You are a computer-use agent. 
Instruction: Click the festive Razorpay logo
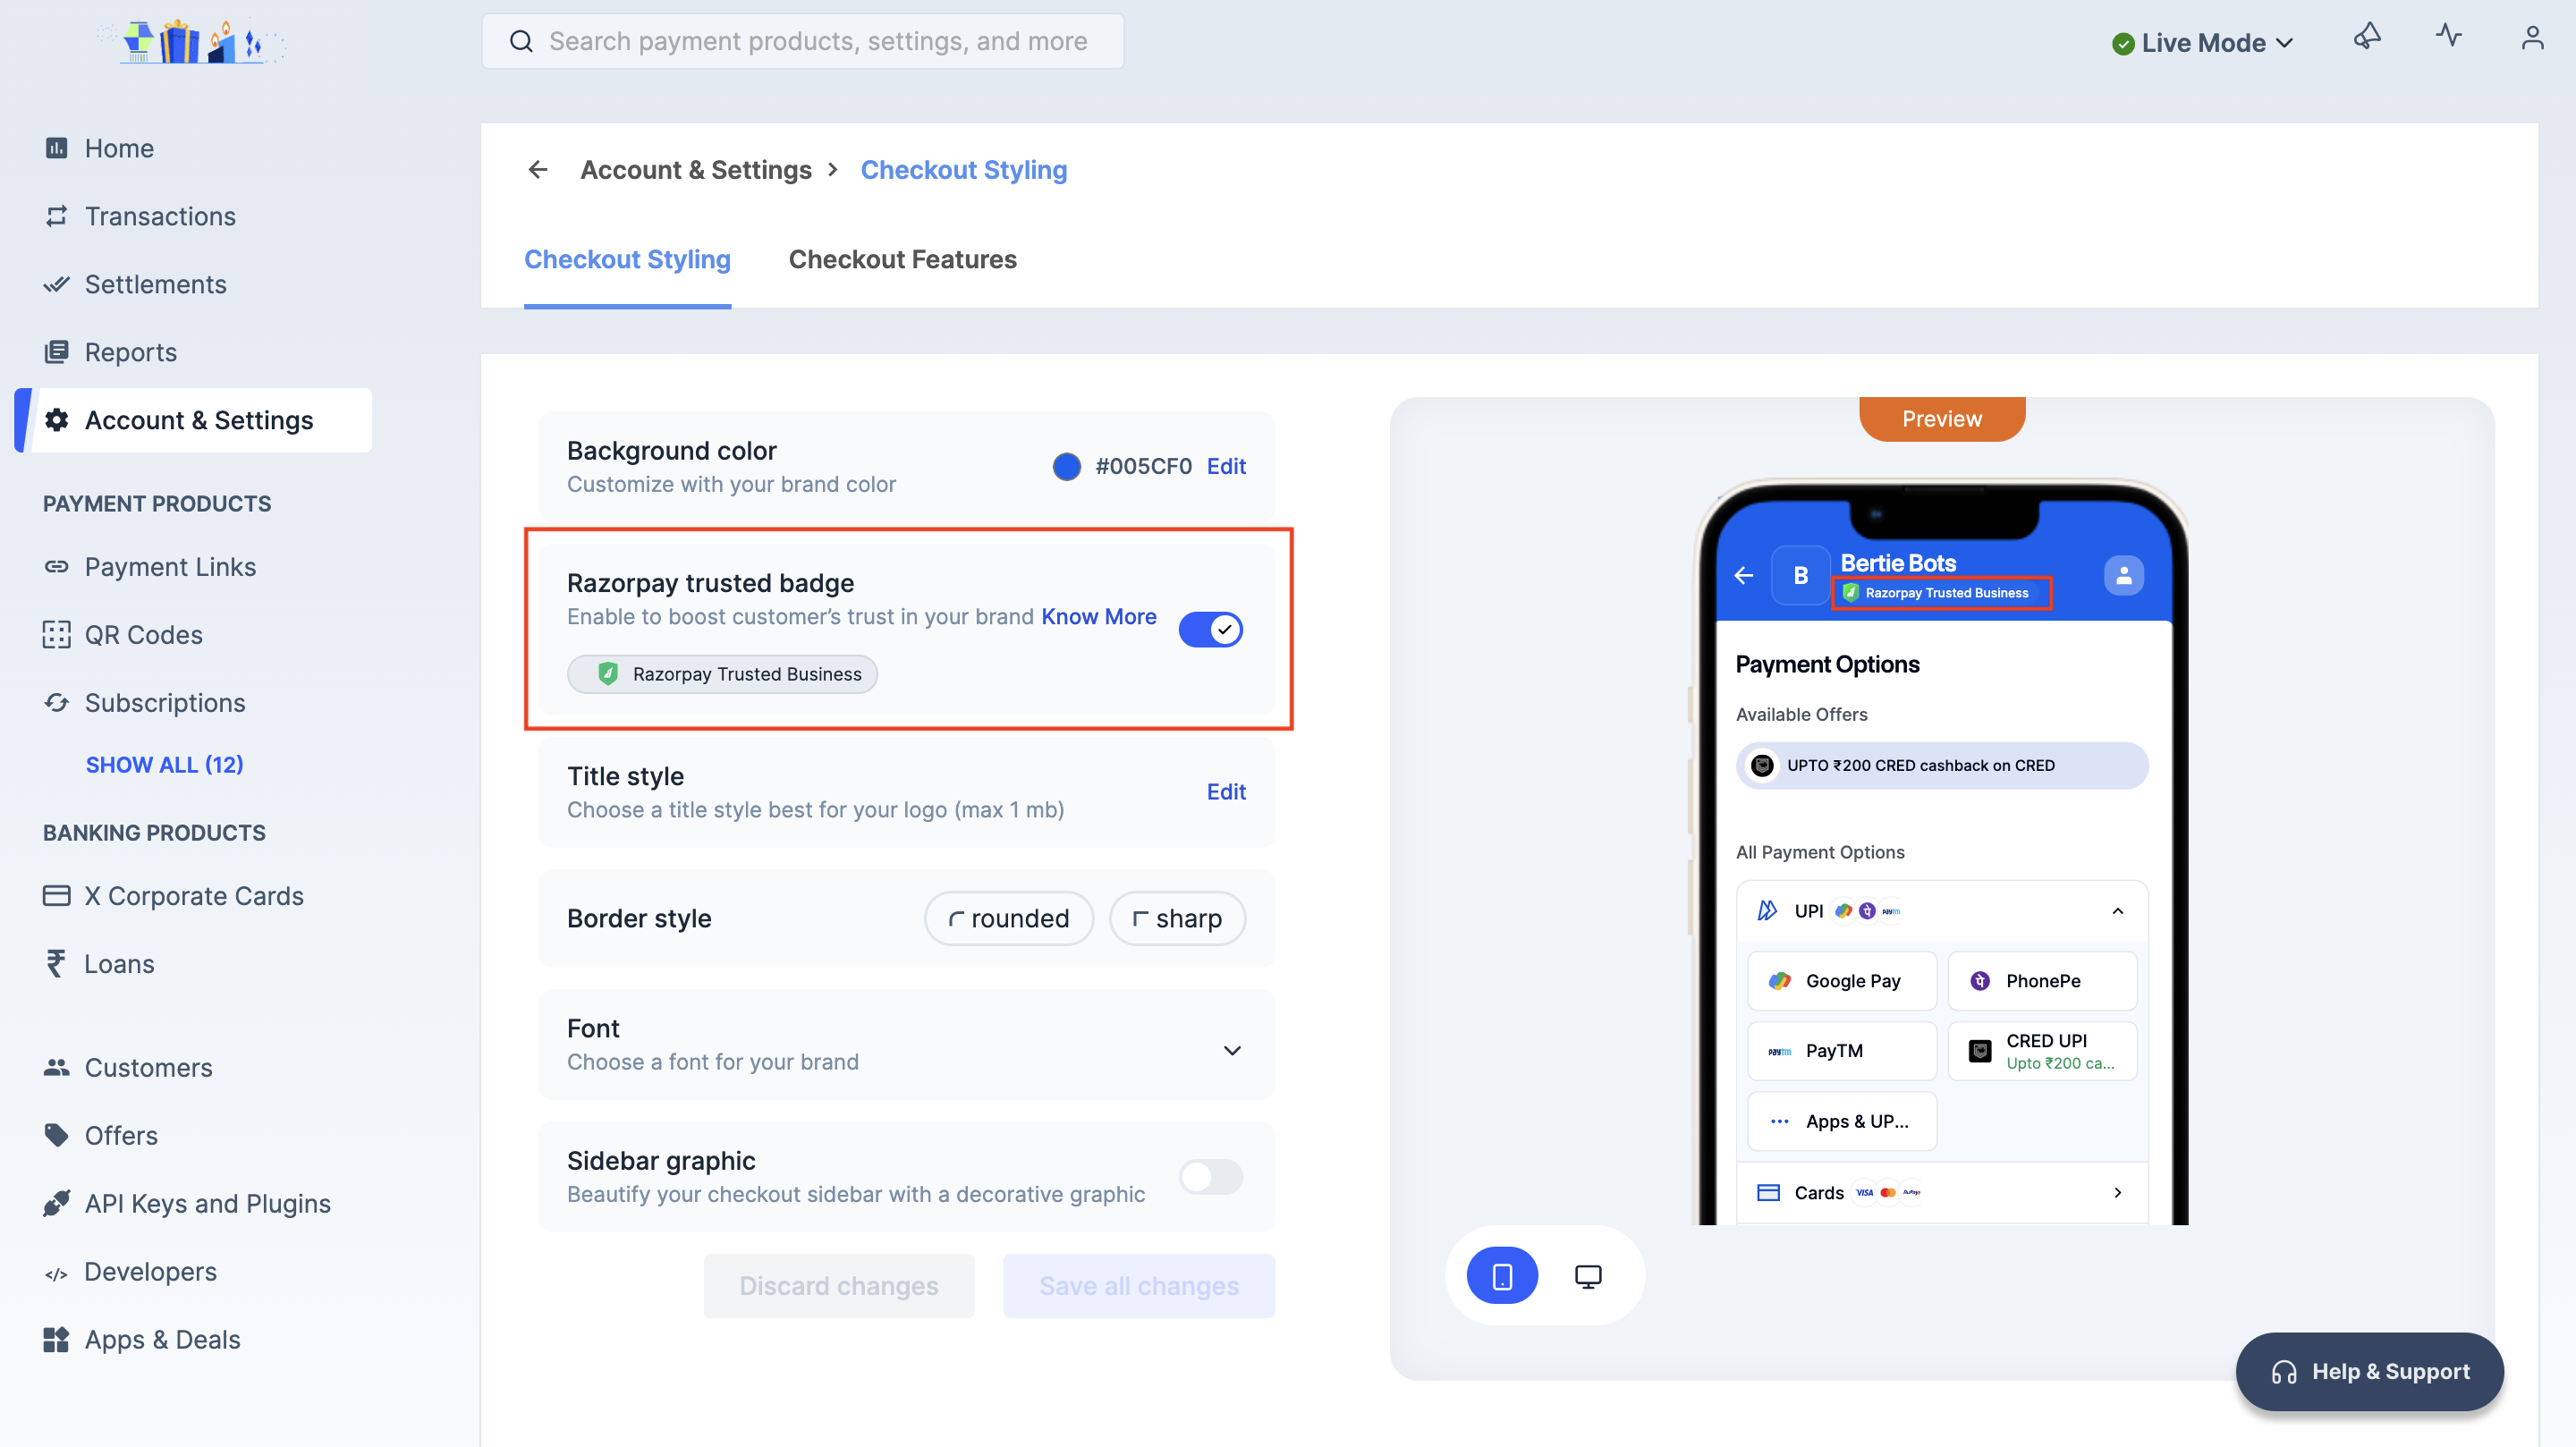[191, 41]
